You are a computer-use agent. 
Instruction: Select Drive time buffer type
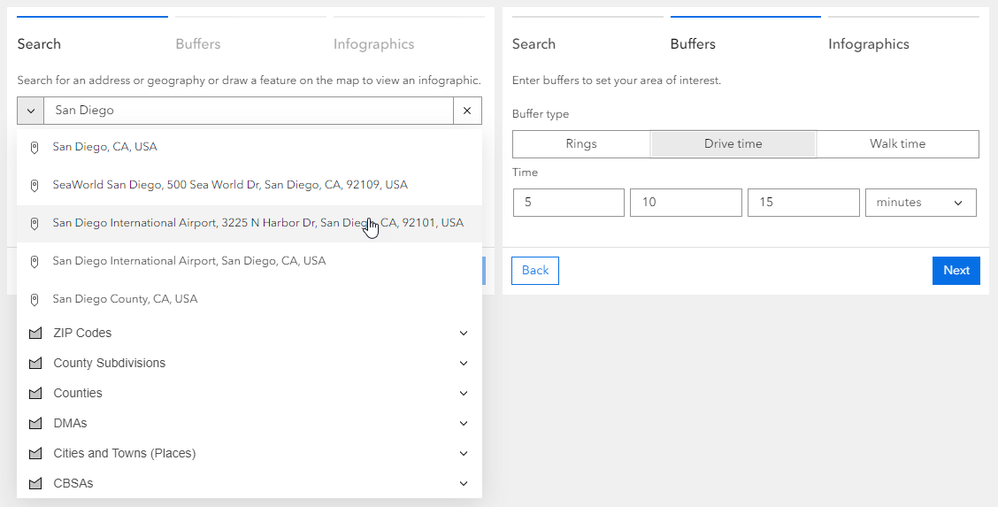click(x=733, y=144)
